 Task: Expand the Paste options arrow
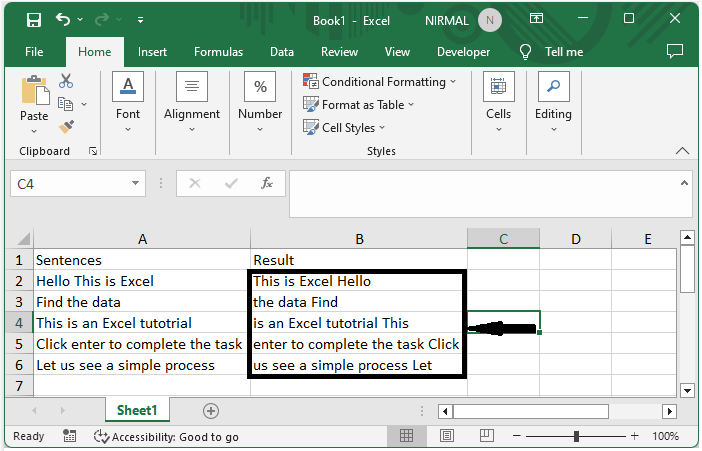pos(34,132)
